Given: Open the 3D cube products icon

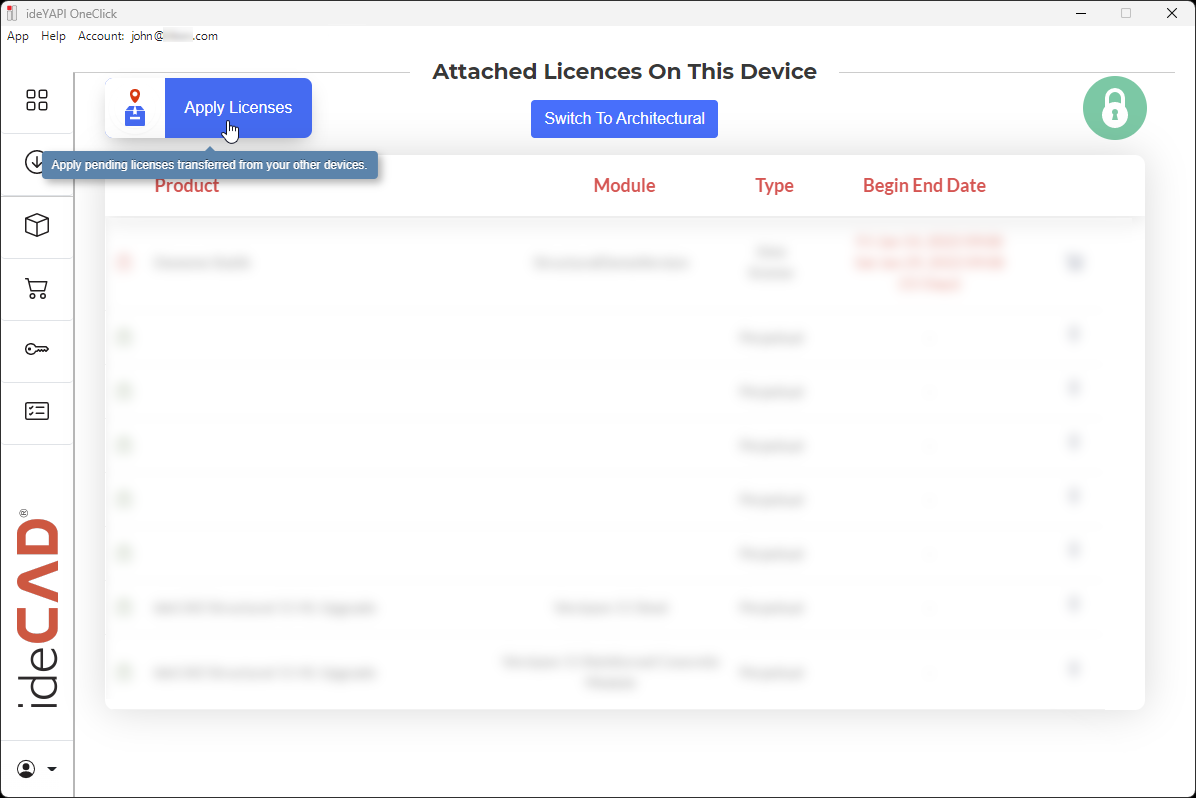Looking at the screenshot, I should [37, 225].
